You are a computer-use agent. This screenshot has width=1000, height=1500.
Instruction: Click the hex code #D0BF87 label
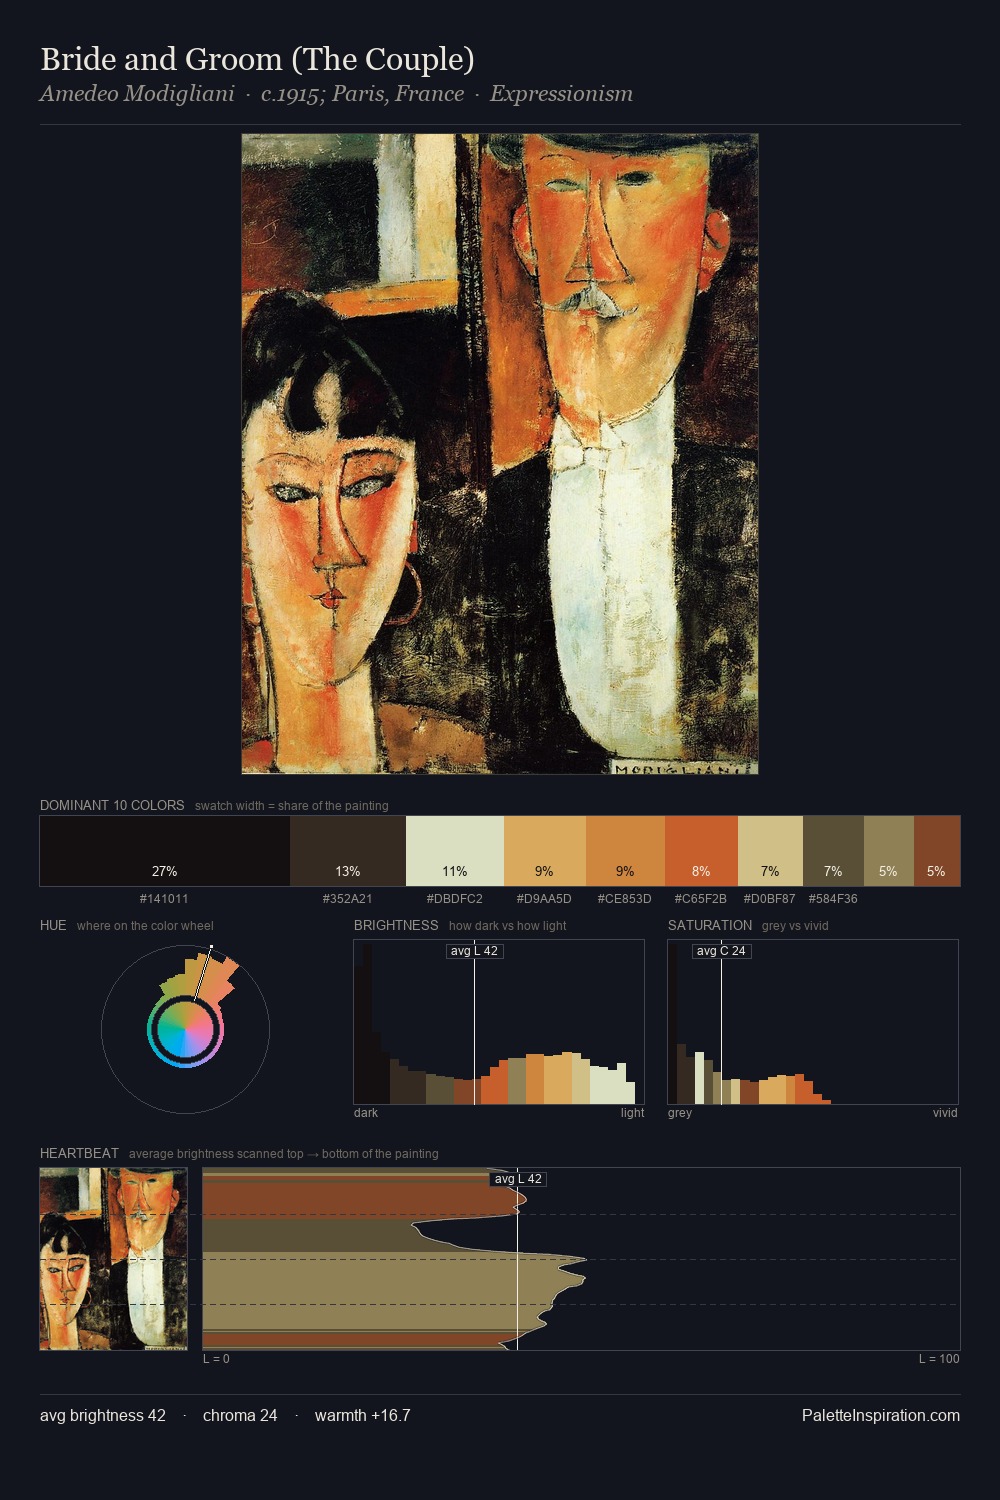coord(769,899)
